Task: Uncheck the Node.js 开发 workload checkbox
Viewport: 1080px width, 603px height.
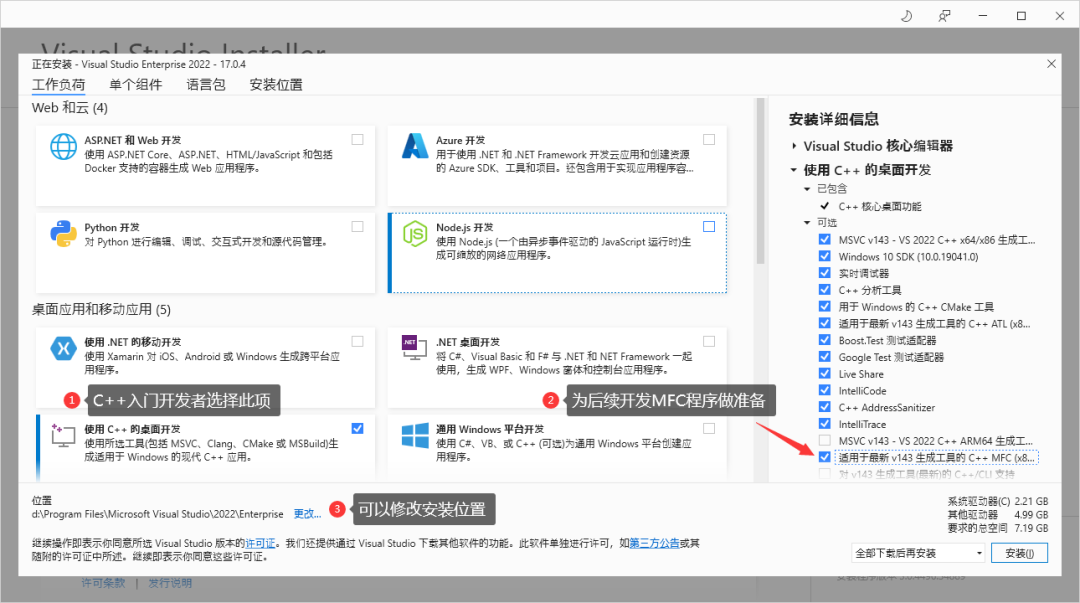Action: (x=710, y=226)
